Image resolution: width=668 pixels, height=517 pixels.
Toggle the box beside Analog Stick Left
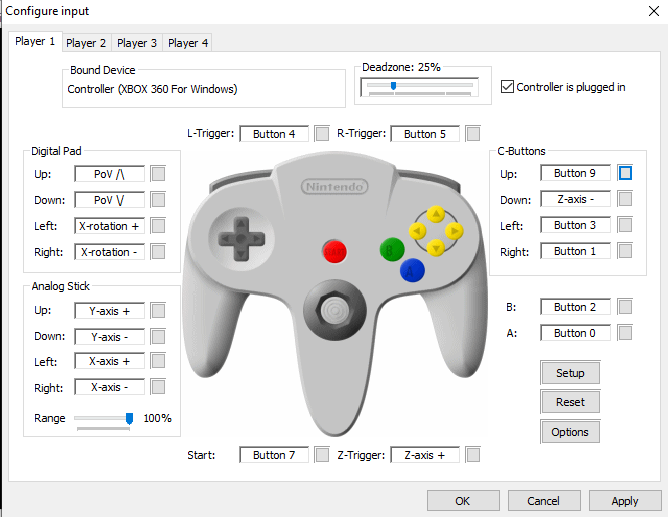pyautogui.click(x=158, y=361)
